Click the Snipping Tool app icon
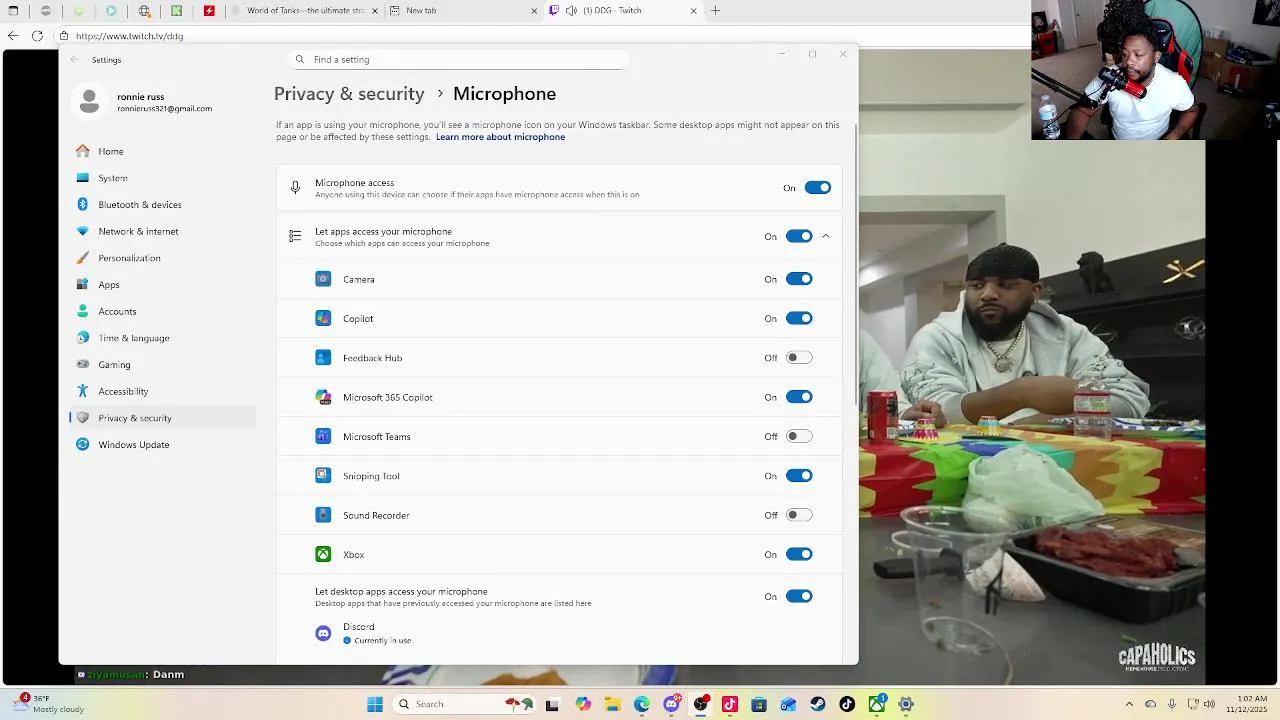The width and height of the screenshot is (1280, 720). [323, 476]
